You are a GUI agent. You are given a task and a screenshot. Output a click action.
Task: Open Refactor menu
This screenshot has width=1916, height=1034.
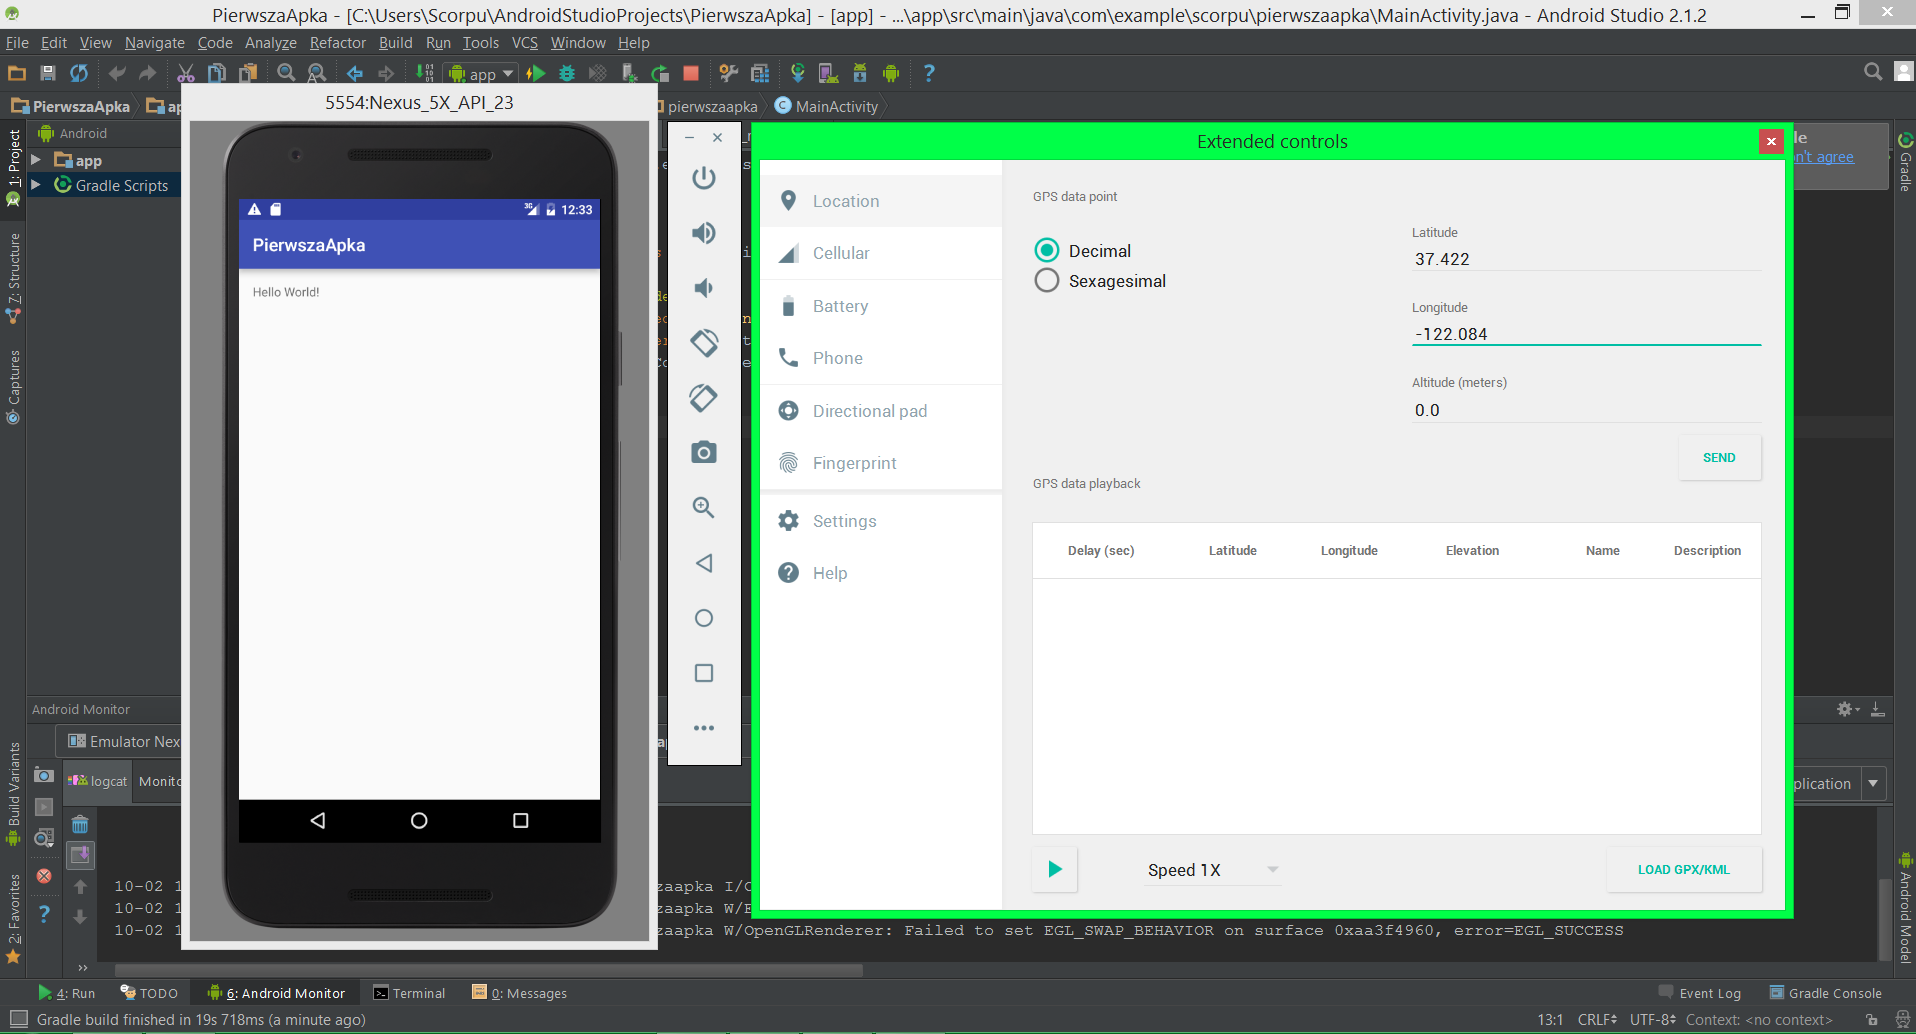338,43
